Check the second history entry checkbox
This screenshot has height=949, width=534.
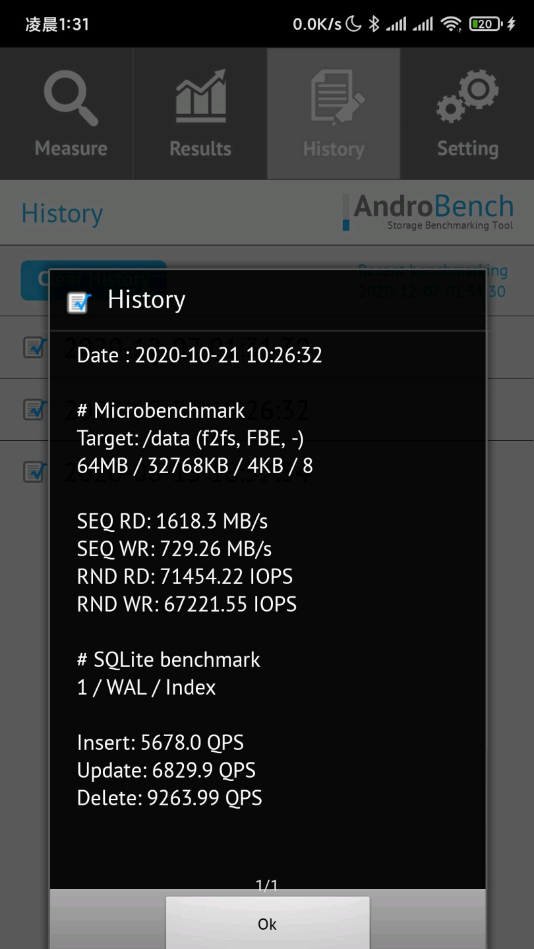pyautogui.click(x=34, y=409)
